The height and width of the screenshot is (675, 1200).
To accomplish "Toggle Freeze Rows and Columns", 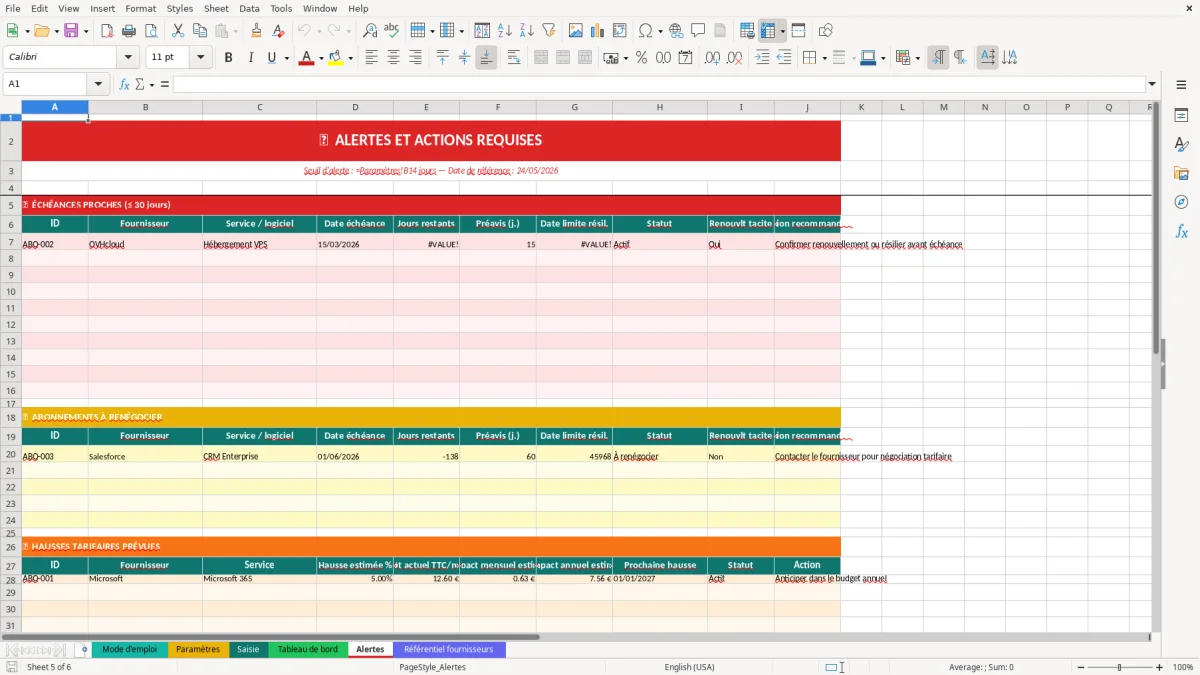I will coord(768,31).
